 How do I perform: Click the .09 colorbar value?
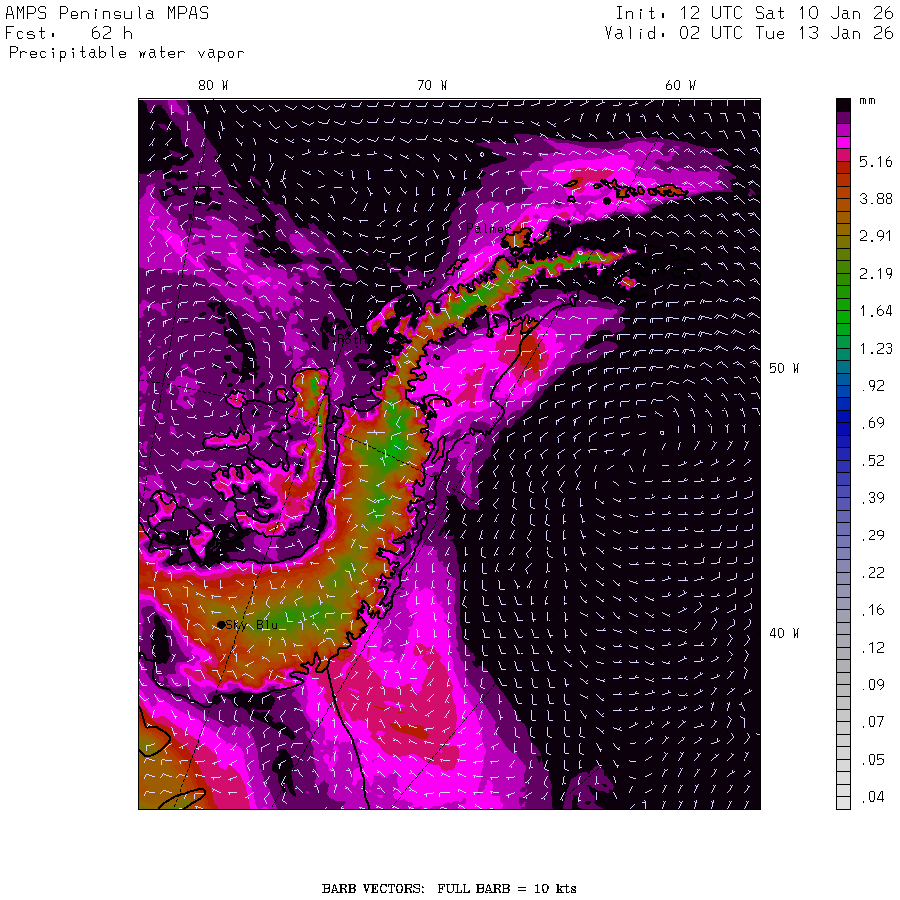tap(874, 685)
